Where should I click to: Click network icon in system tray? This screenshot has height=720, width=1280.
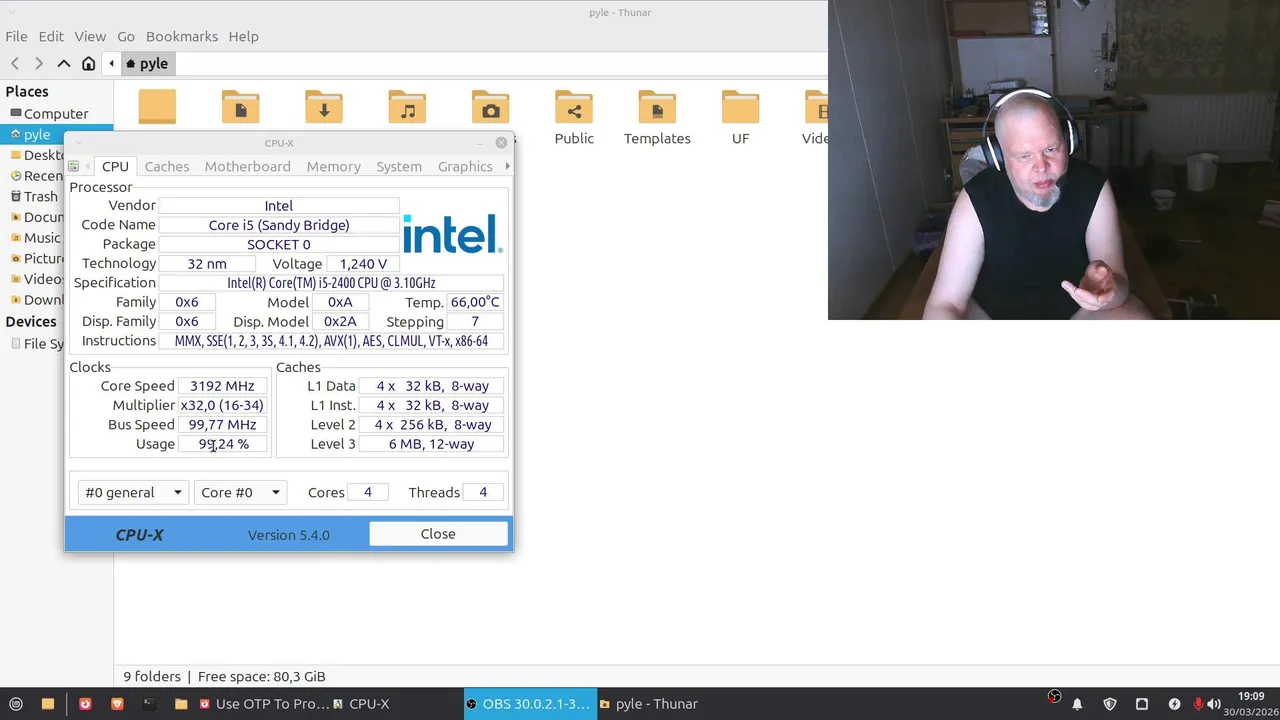1142,704
